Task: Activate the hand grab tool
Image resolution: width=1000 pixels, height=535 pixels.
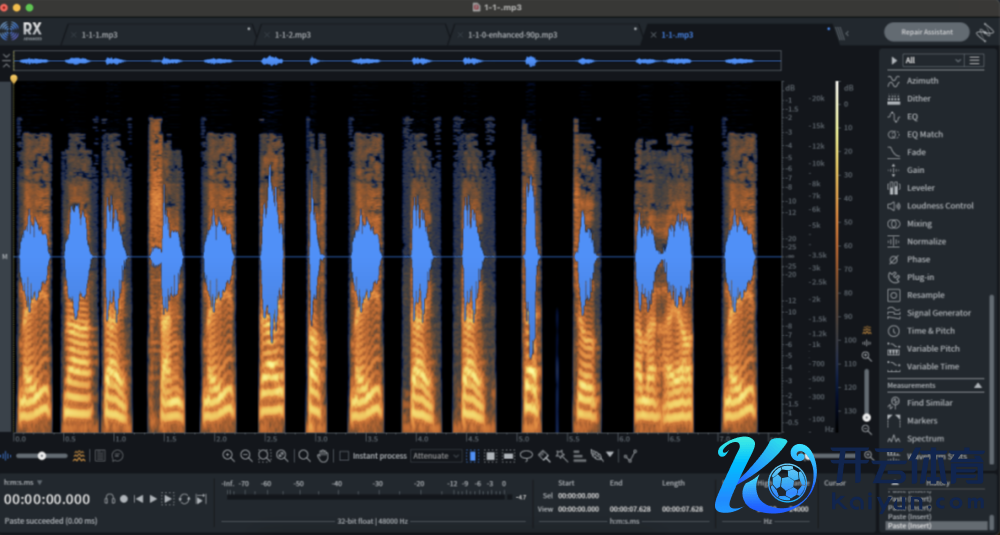Action: (323, 456)
